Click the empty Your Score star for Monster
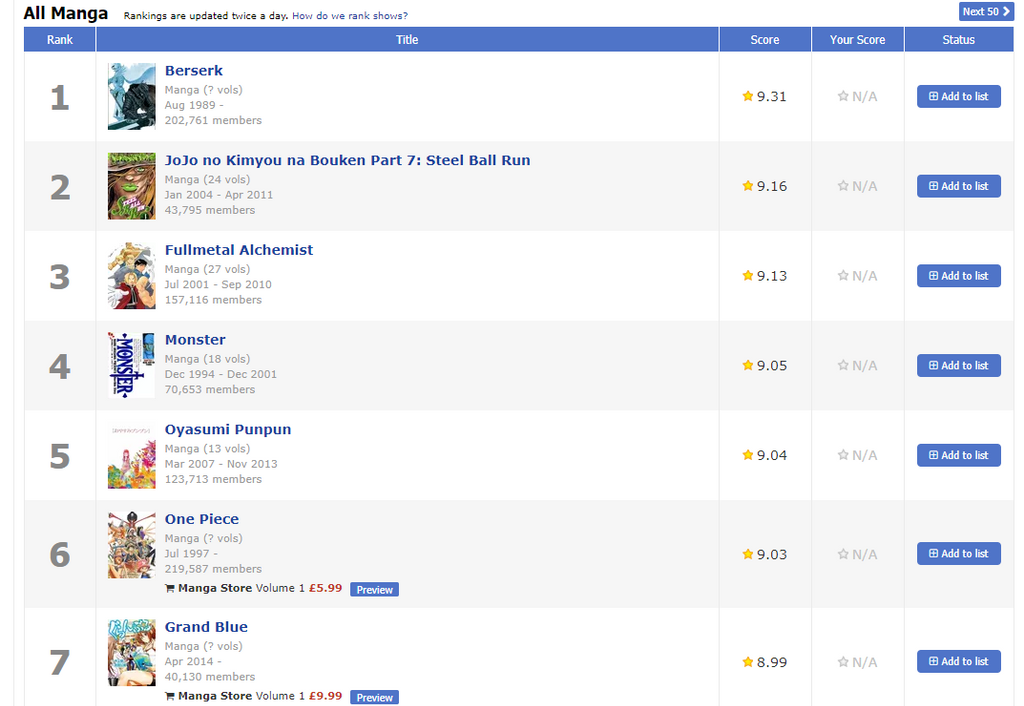1024x706 pixels. 843,365
